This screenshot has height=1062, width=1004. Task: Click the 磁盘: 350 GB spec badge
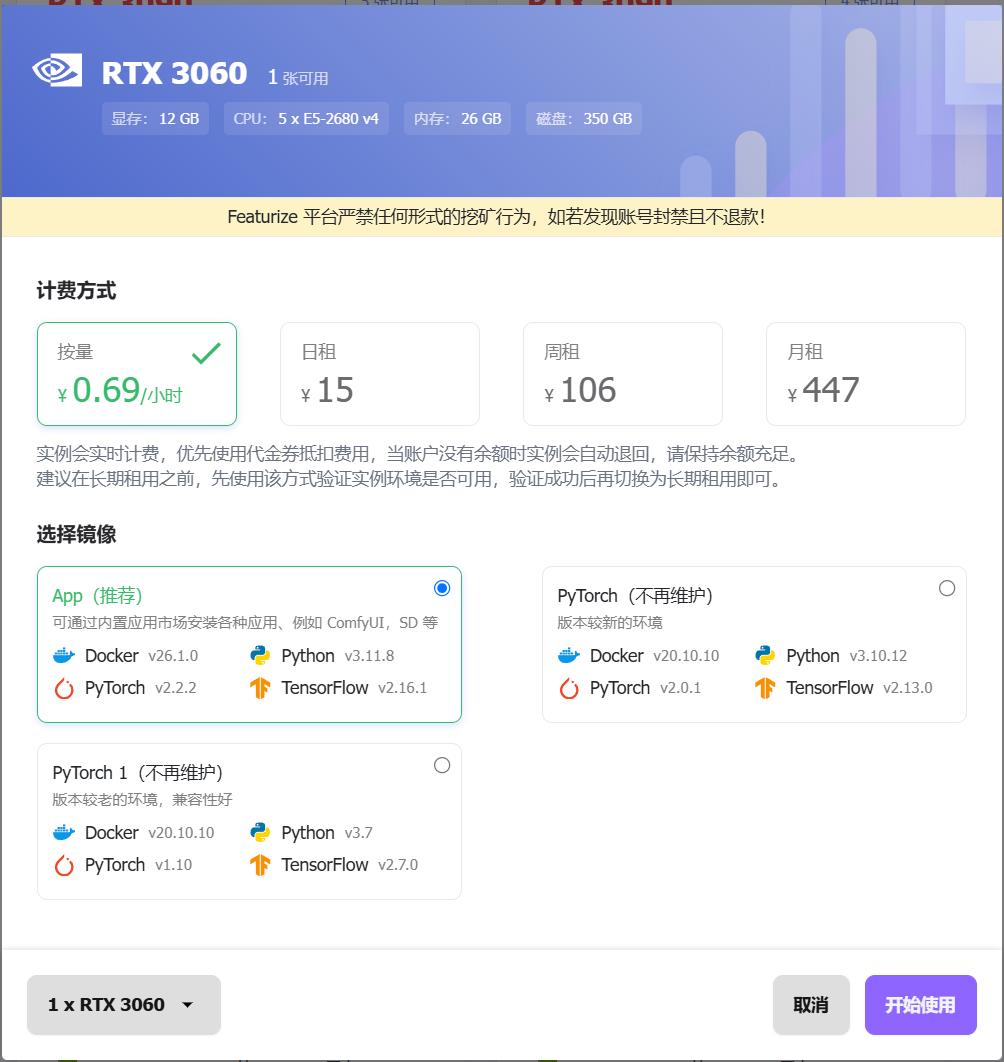click(584, 118)
